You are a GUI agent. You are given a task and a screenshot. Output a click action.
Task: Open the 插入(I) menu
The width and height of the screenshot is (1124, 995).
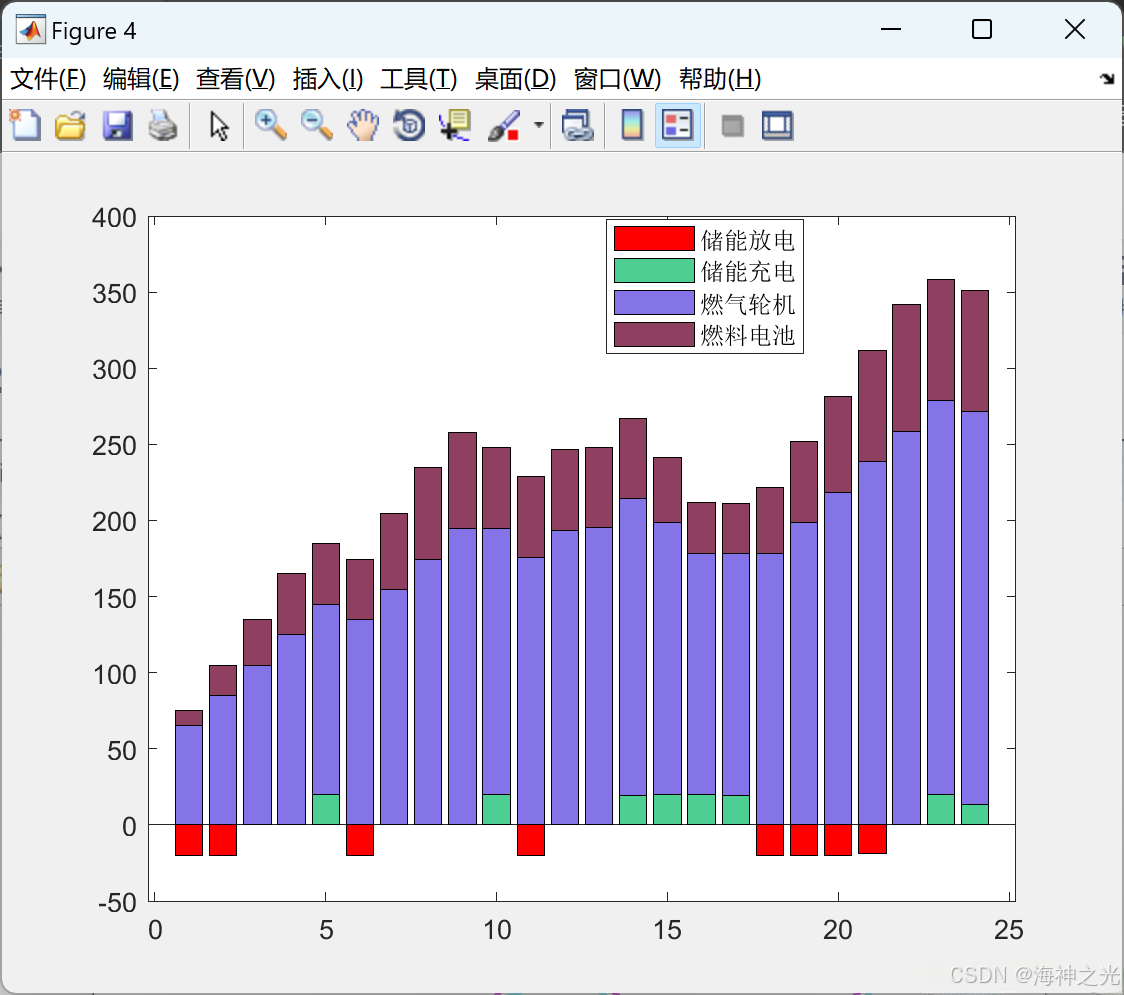328,78
